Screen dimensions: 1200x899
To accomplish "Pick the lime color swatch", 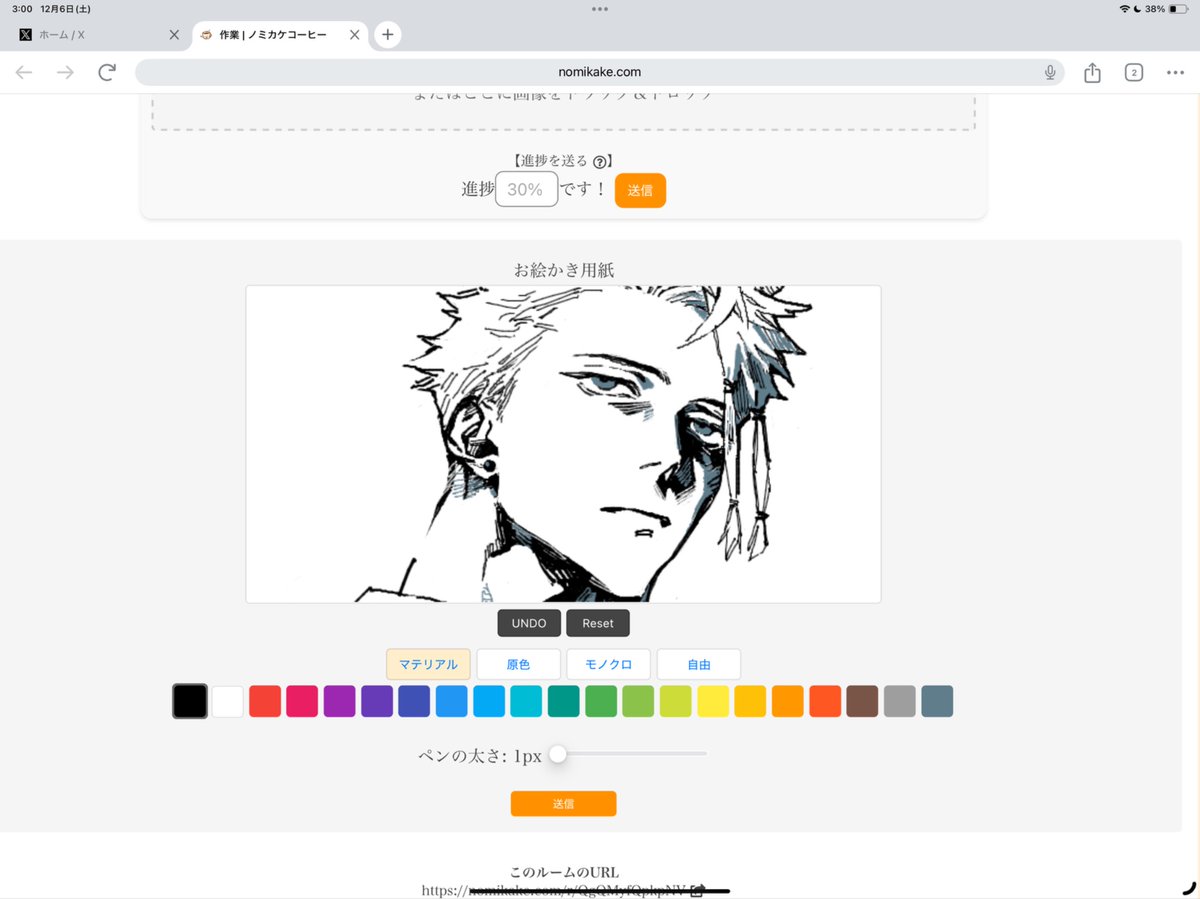I will (676, 701).
